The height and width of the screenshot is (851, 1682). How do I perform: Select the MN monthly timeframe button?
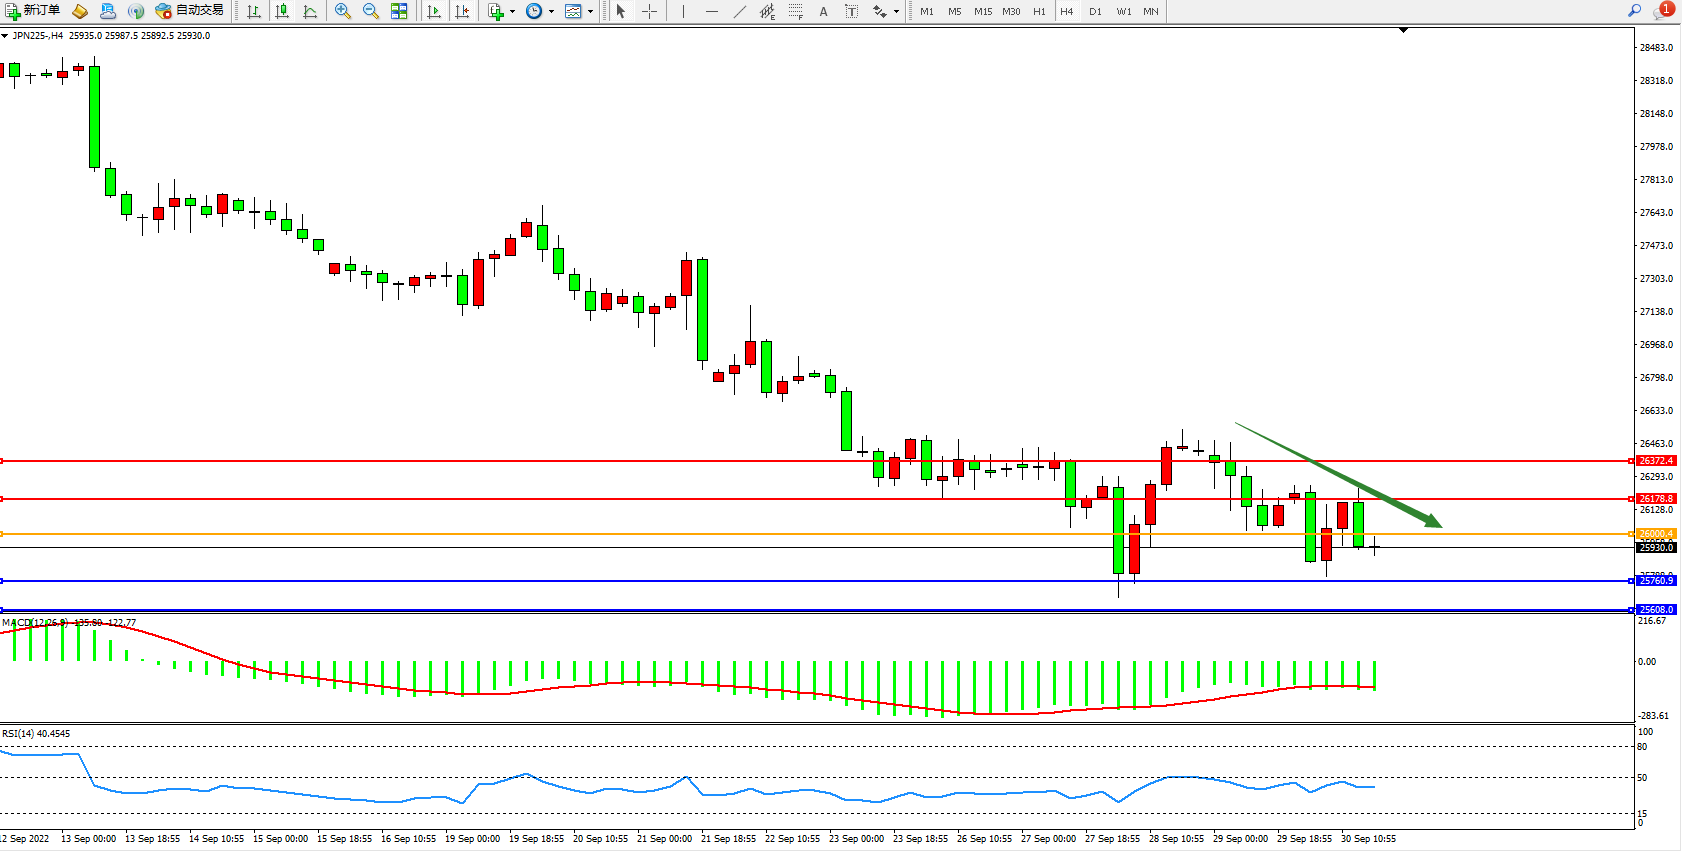click(1151, 11)
